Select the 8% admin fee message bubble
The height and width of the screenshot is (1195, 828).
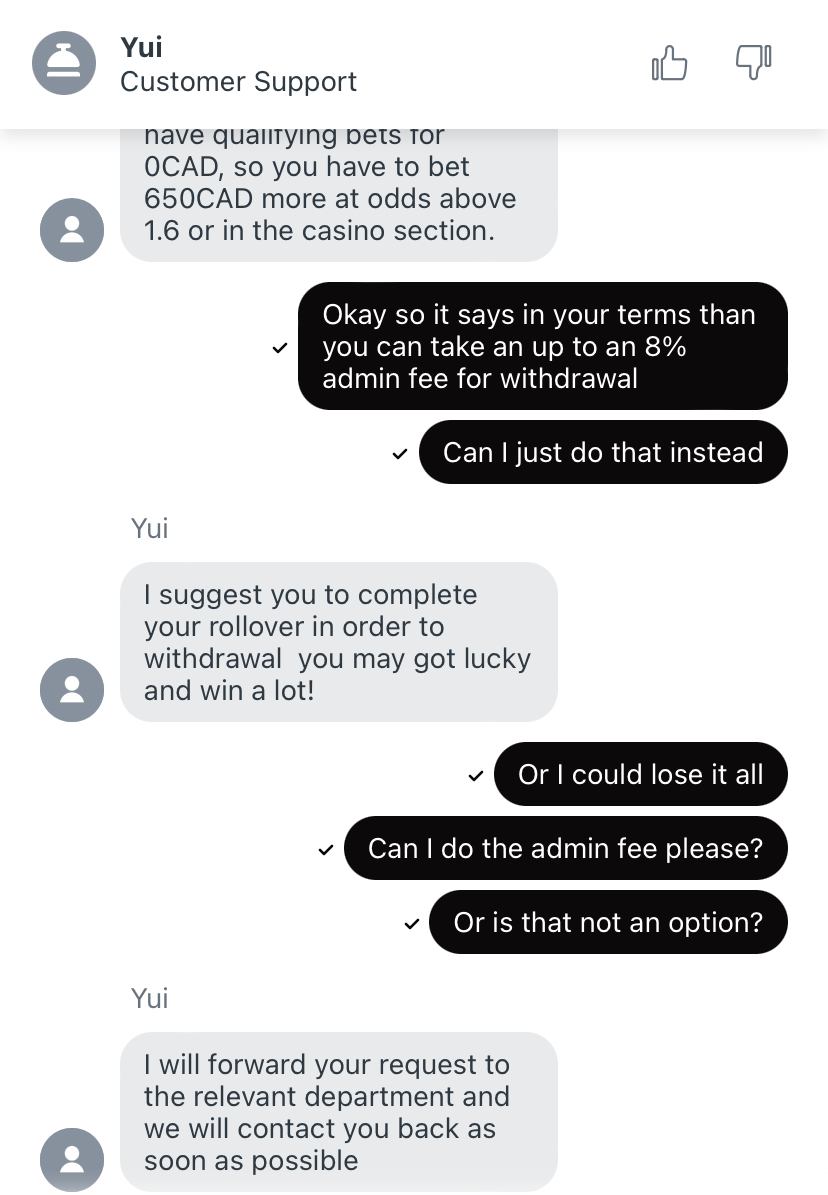coord(542,346)
